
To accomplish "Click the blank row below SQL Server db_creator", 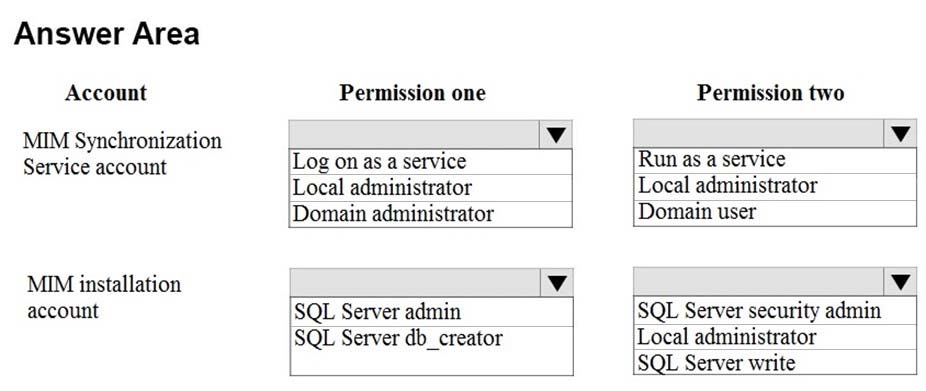I will [431, 363].
